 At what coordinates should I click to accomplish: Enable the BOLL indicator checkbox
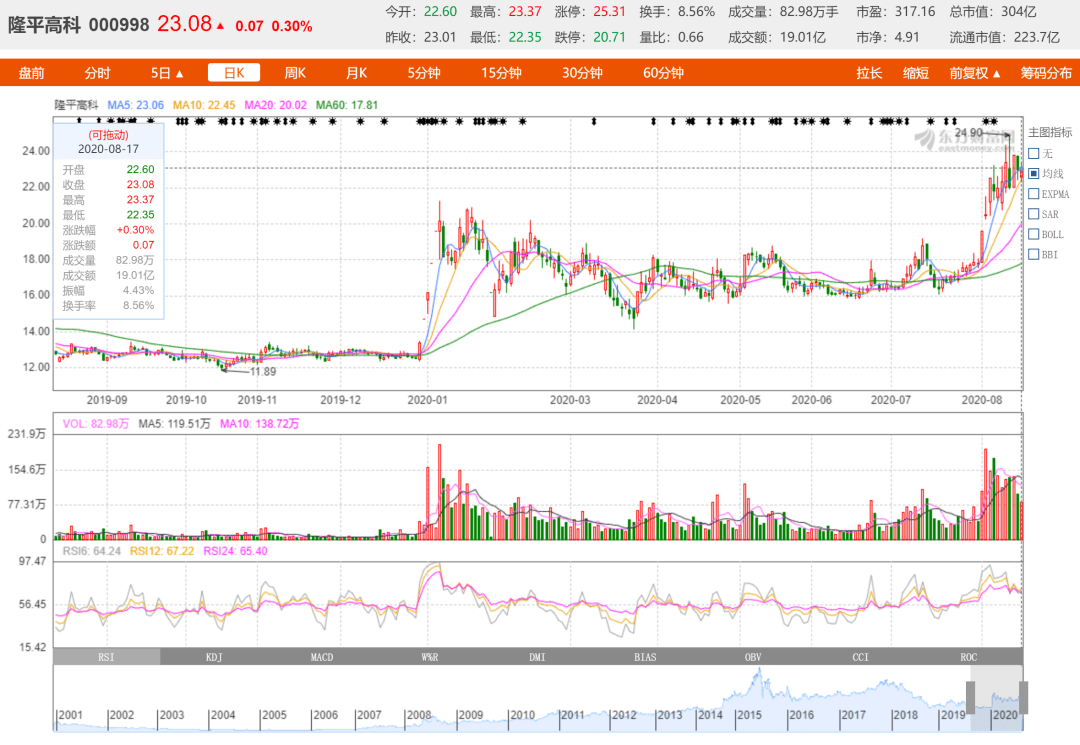(1034, 234)
